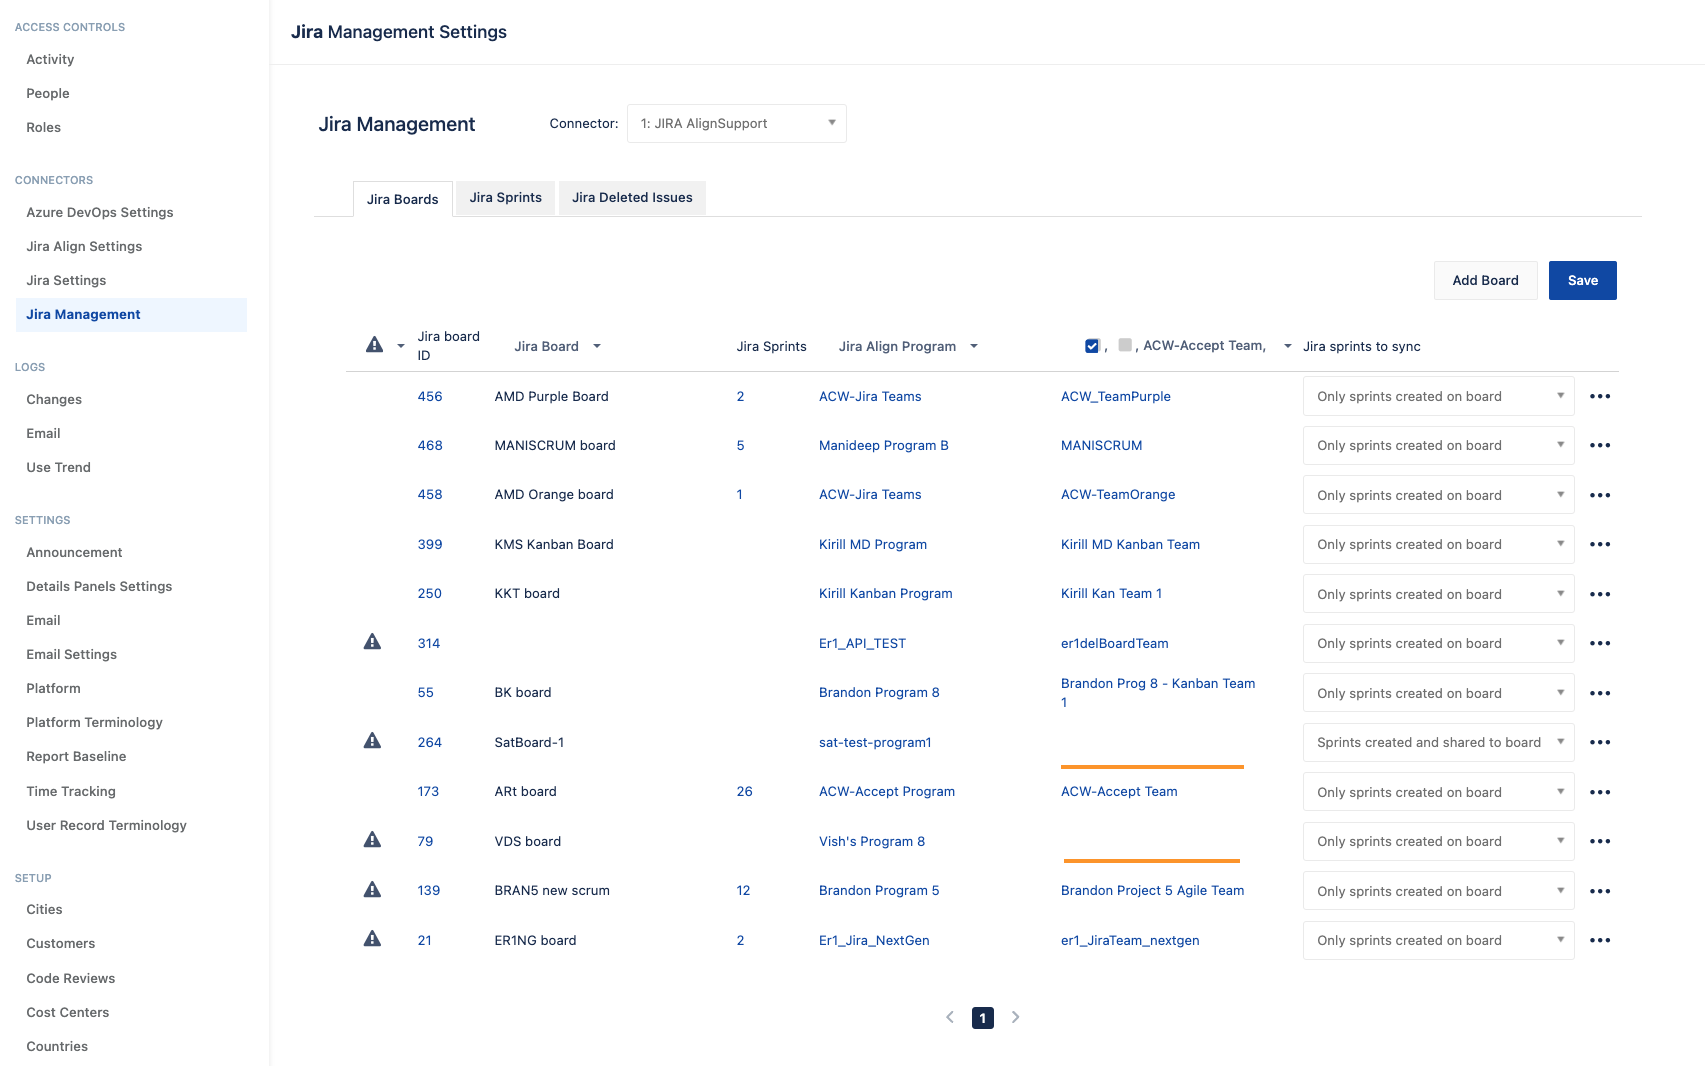Open sprints-to-sync dropdown for MANISCRUM board
Image resolution: width=1705 pixels, height=1066 pixels.
tap(1439, 445)
